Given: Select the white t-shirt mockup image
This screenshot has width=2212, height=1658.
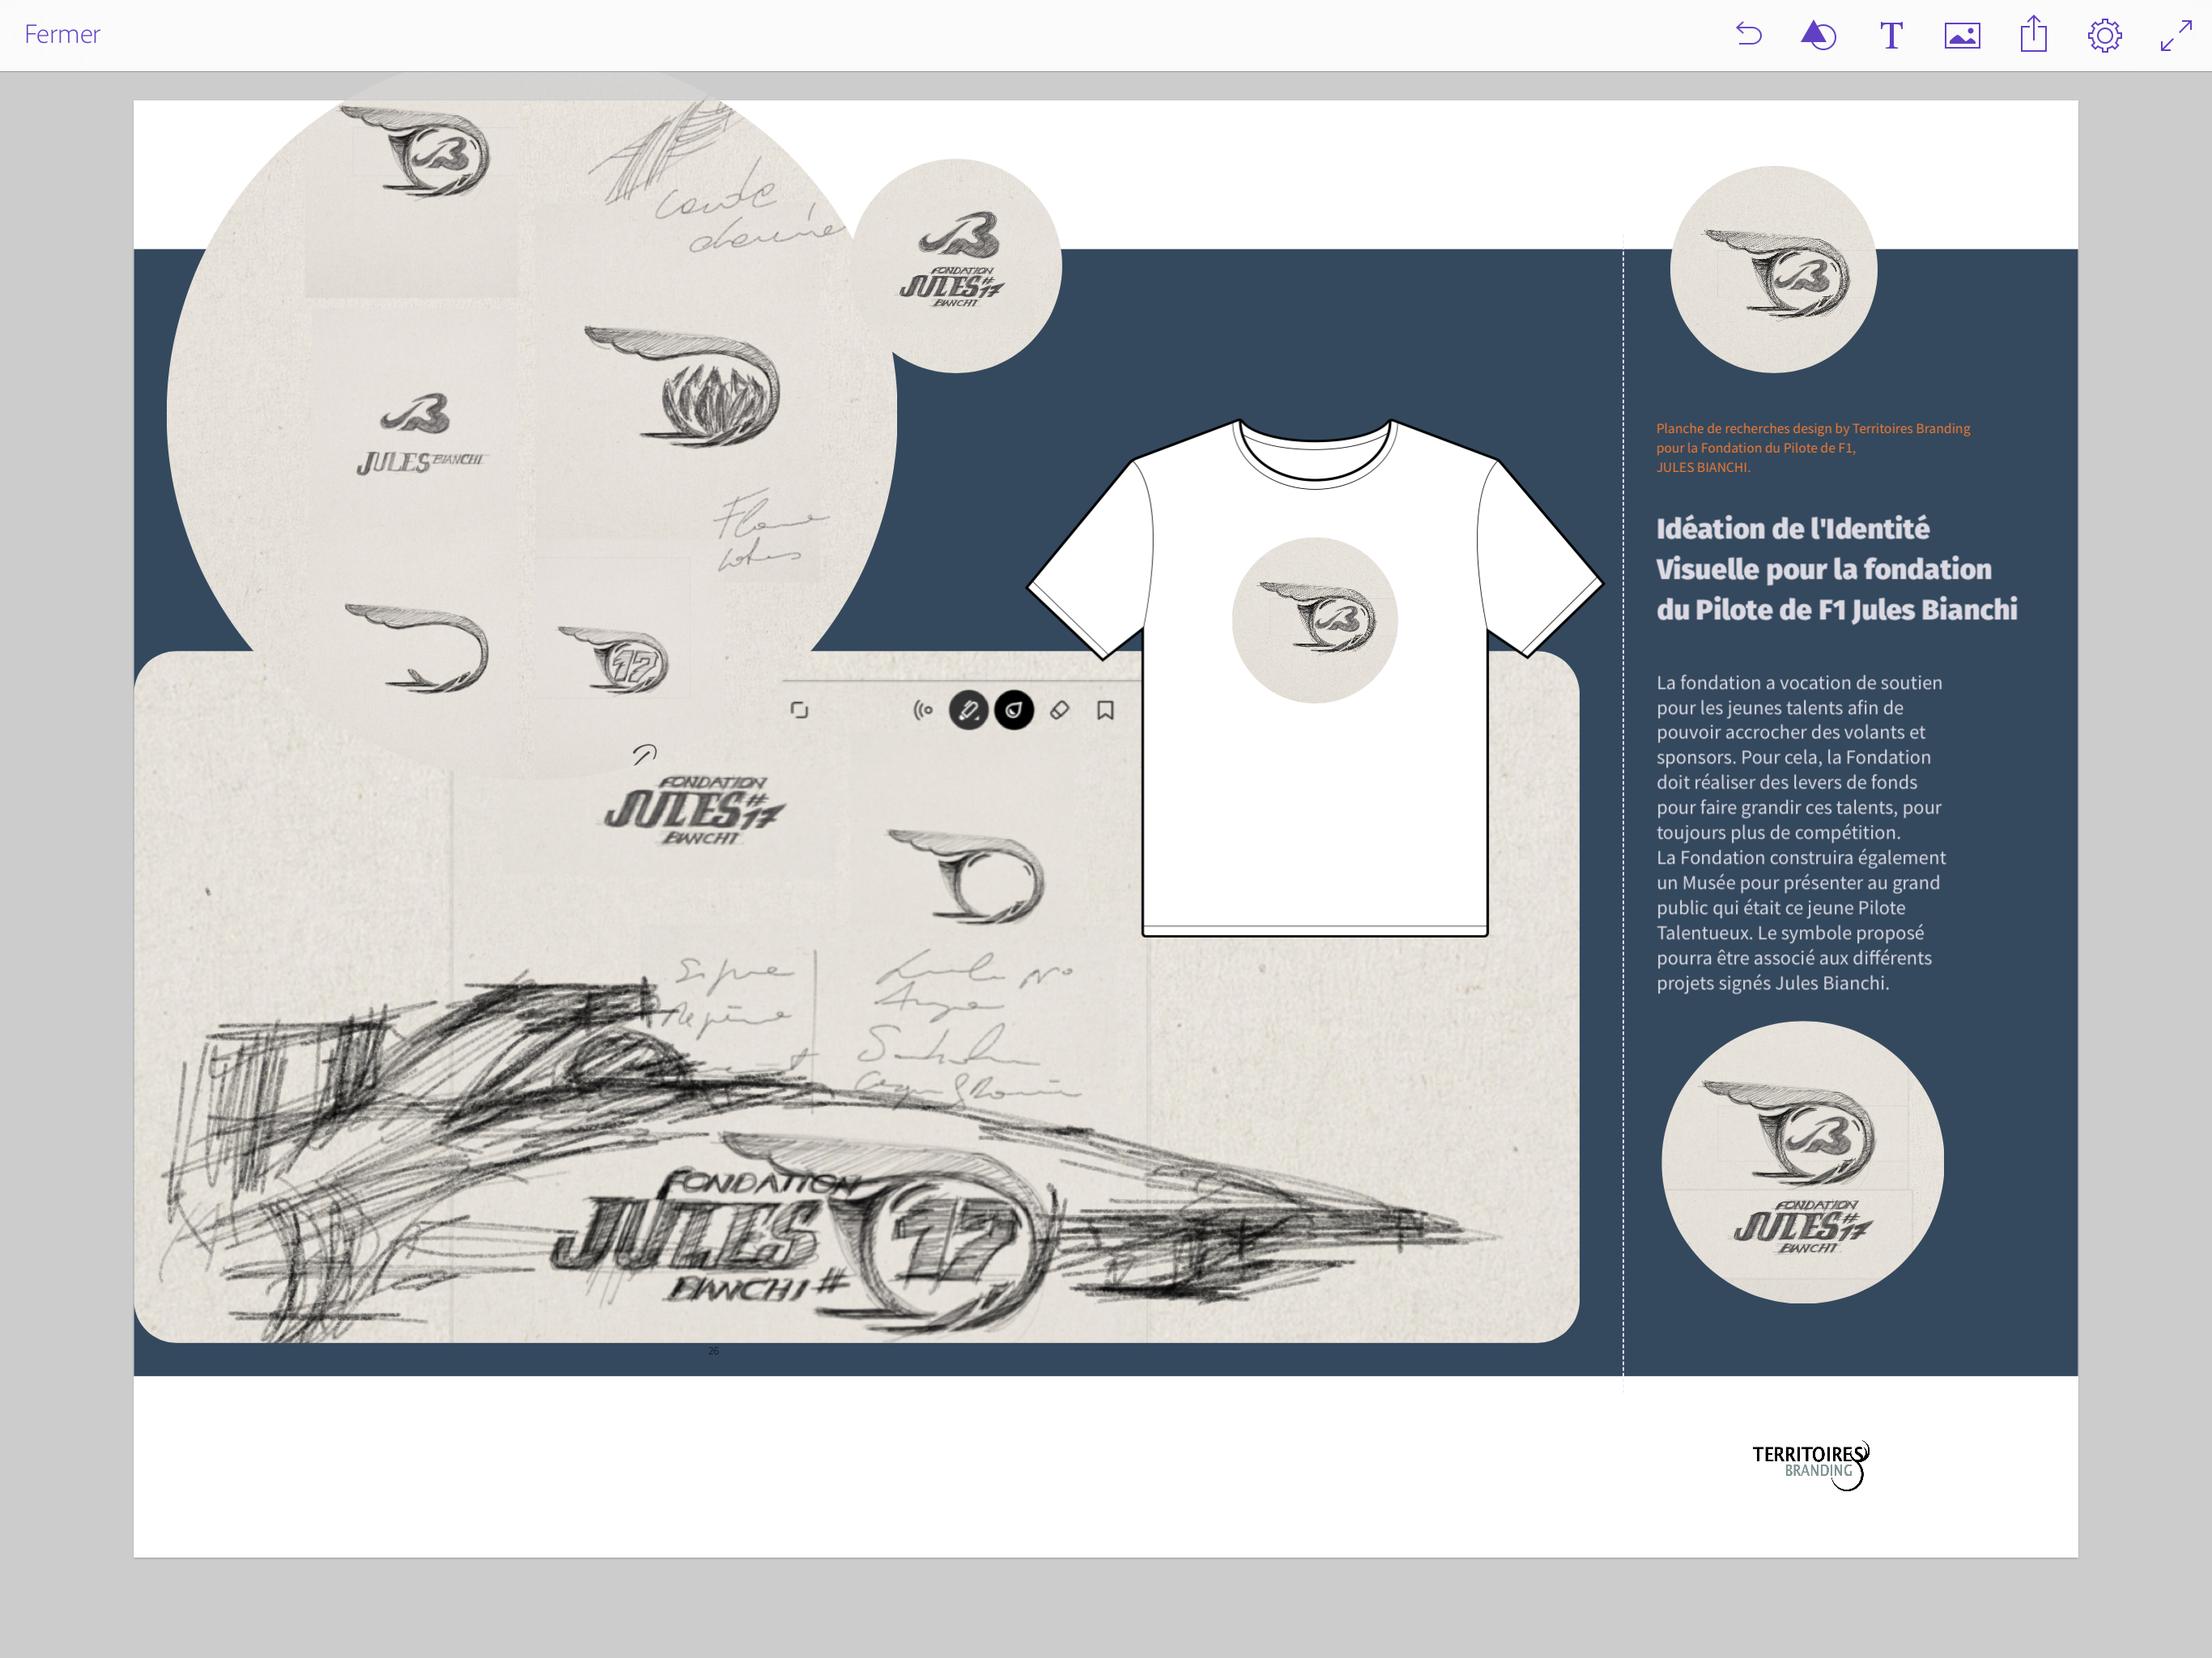Looking at the screenshot, I should [1315, 678].
